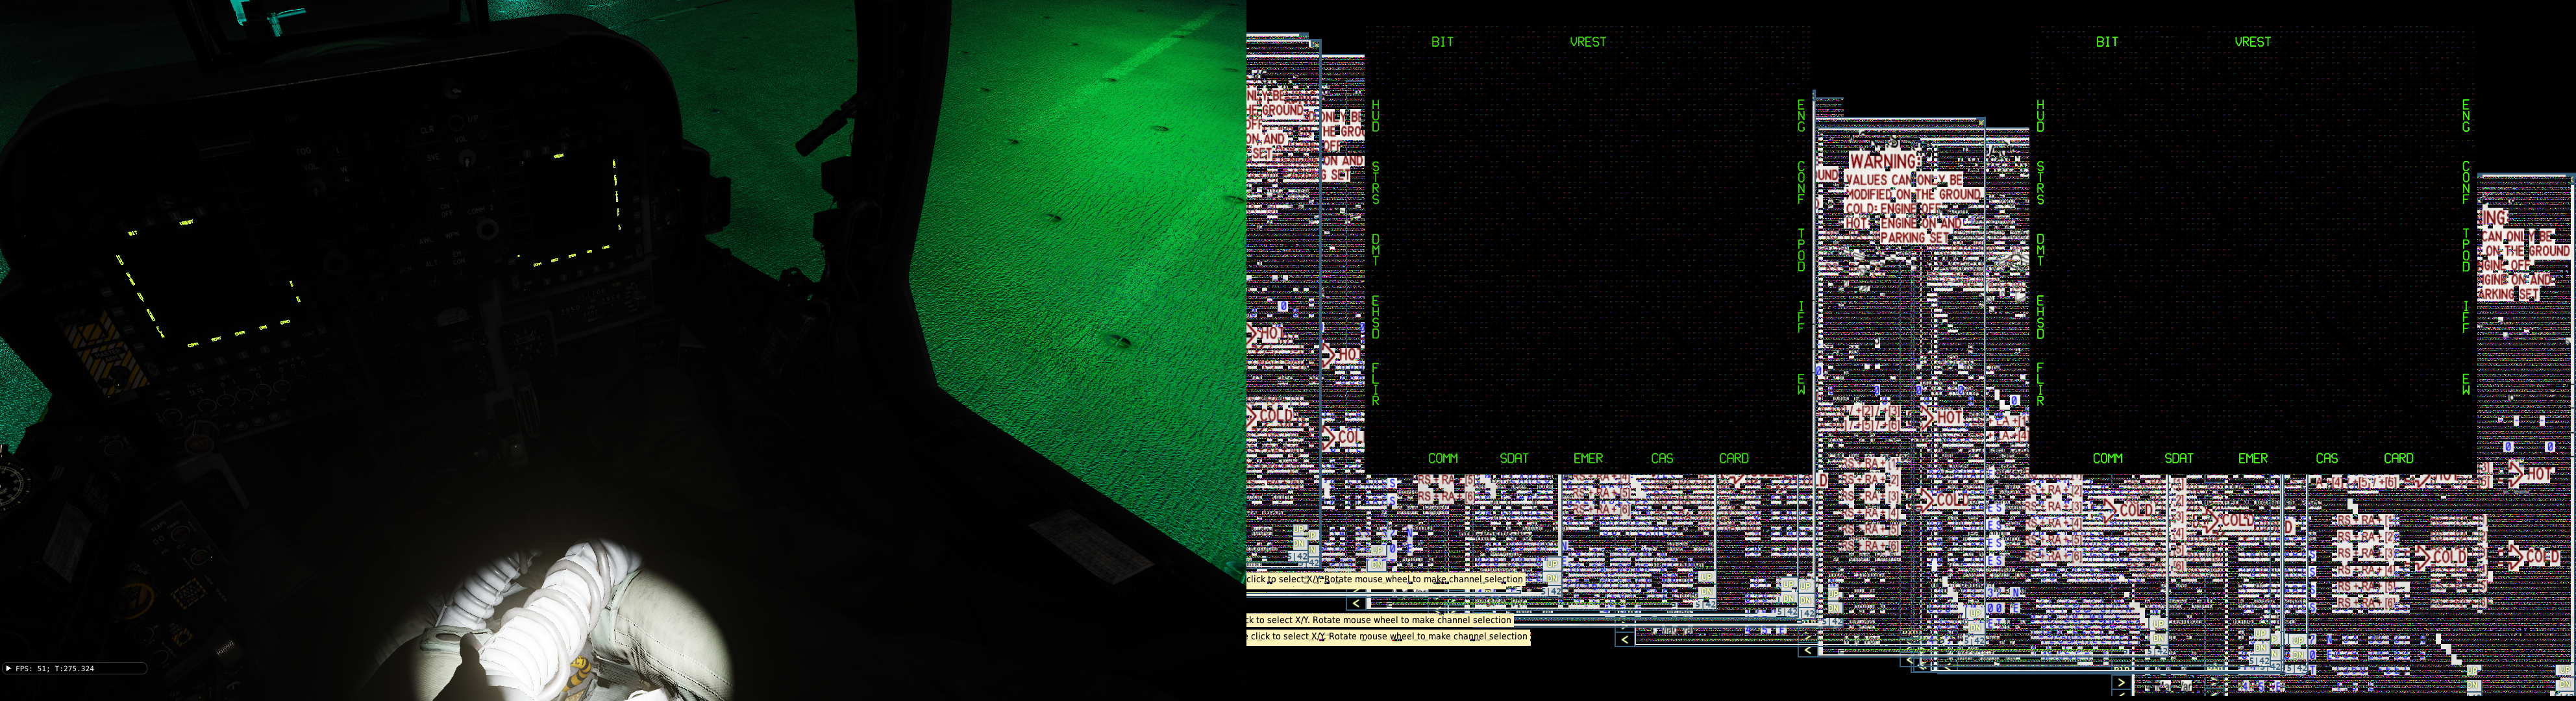The height and width of the screenshot is (701, 2576).
Task: Select FLIR on the left exported MFD
Action: click(1376, 384)
